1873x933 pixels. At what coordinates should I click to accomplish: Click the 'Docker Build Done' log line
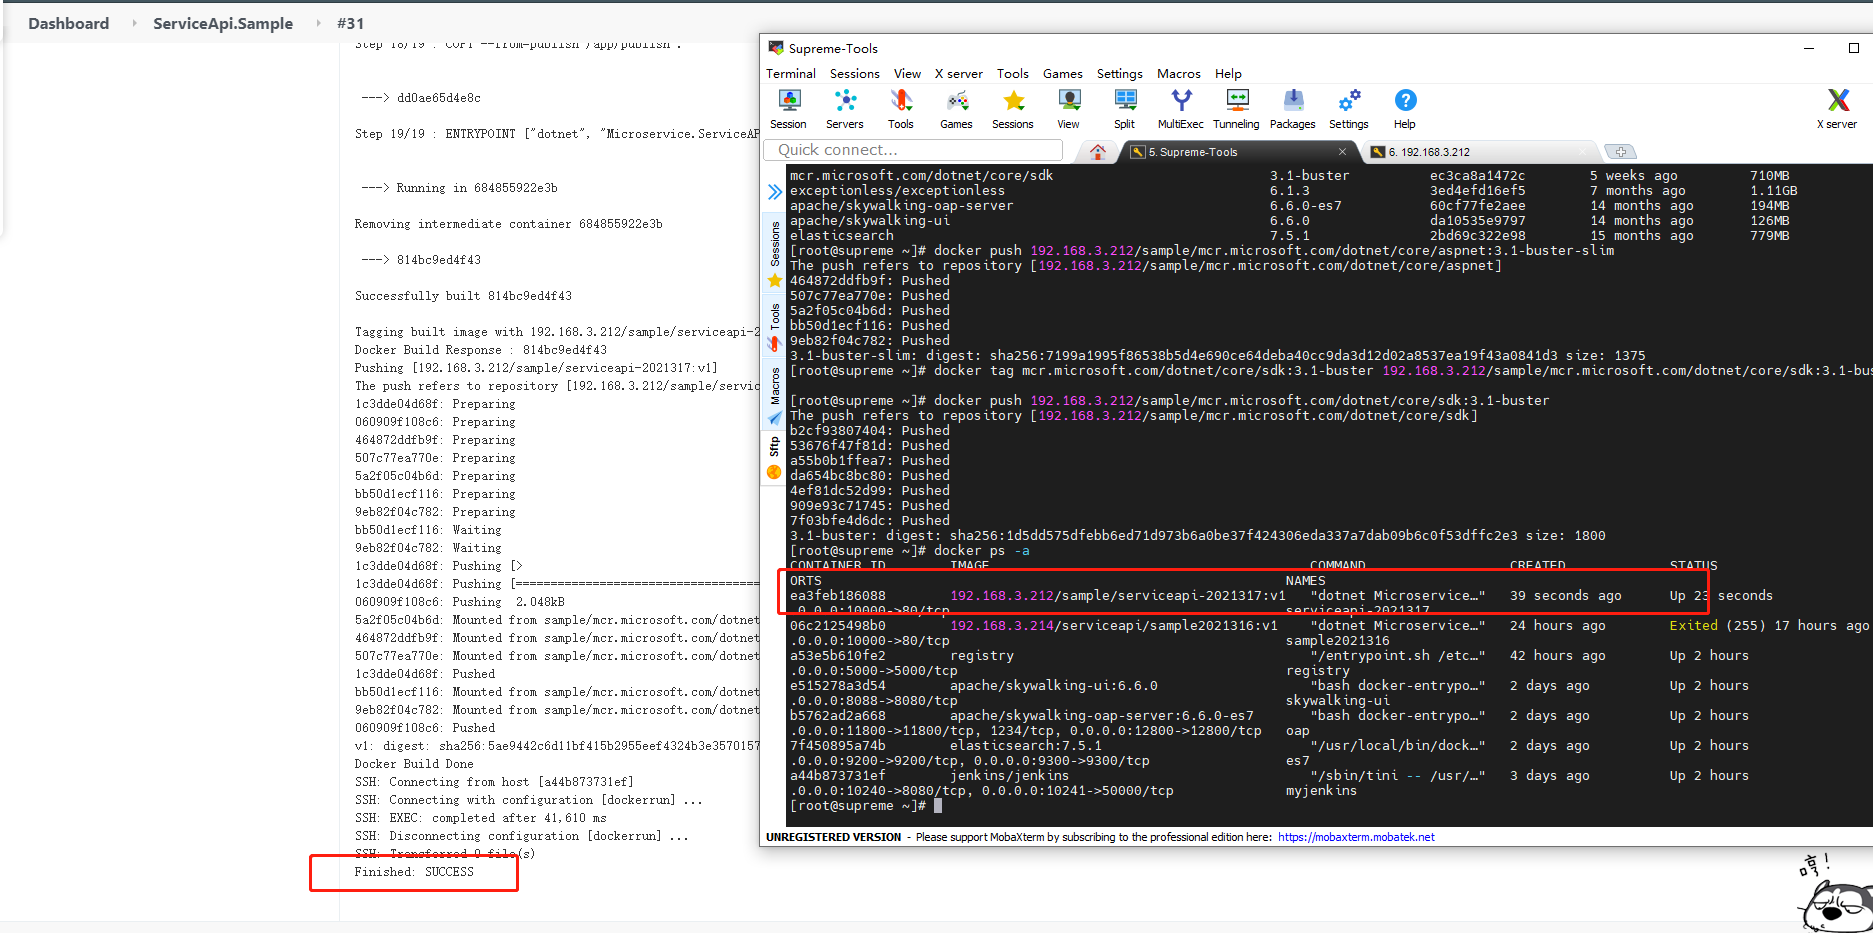(x=414, y=764)
